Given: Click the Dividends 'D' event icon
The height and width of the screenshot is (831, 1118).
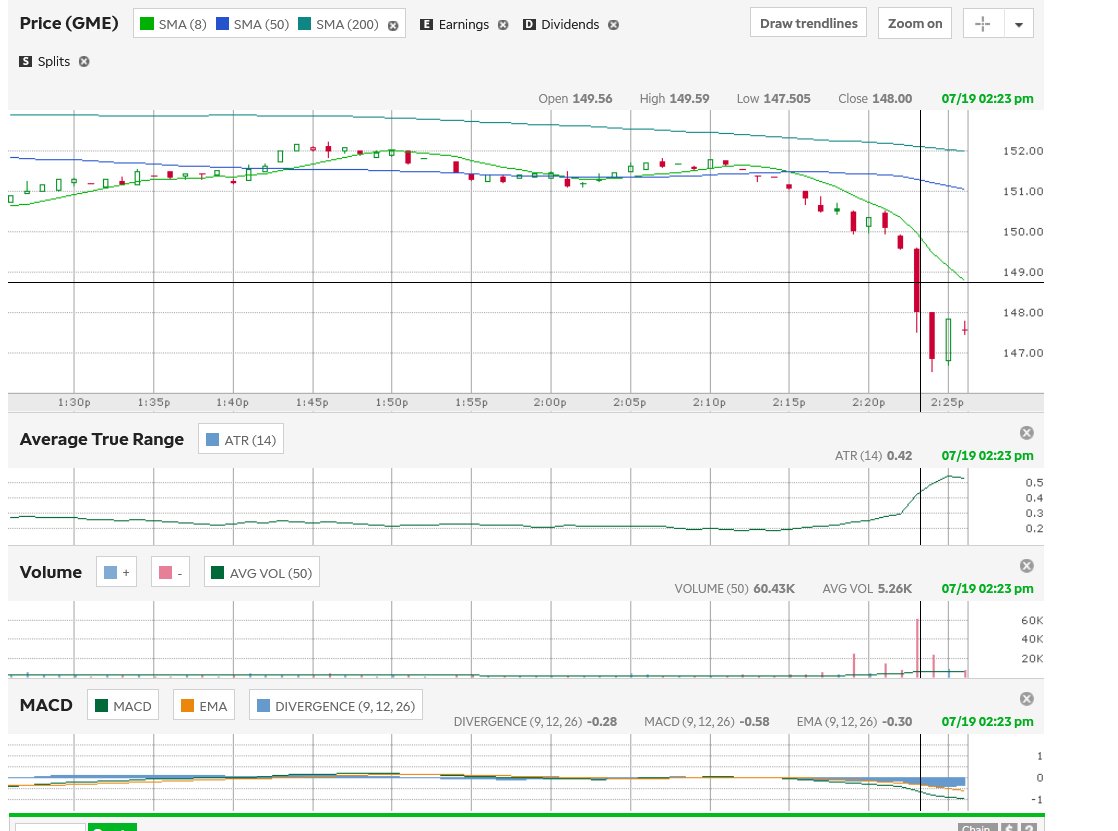Looking at the screenshot, I should click(529, 24).
